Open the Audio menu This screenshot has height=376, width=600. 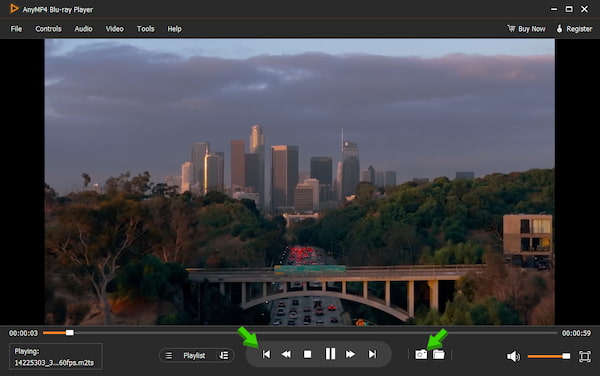point(83,29)
